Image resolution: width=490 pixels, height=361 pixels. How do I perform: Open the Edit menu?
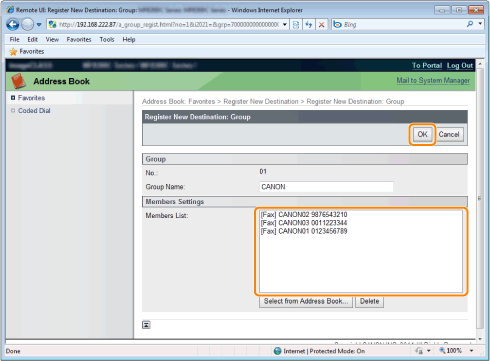pyautogui.click(x=32, y=39)
